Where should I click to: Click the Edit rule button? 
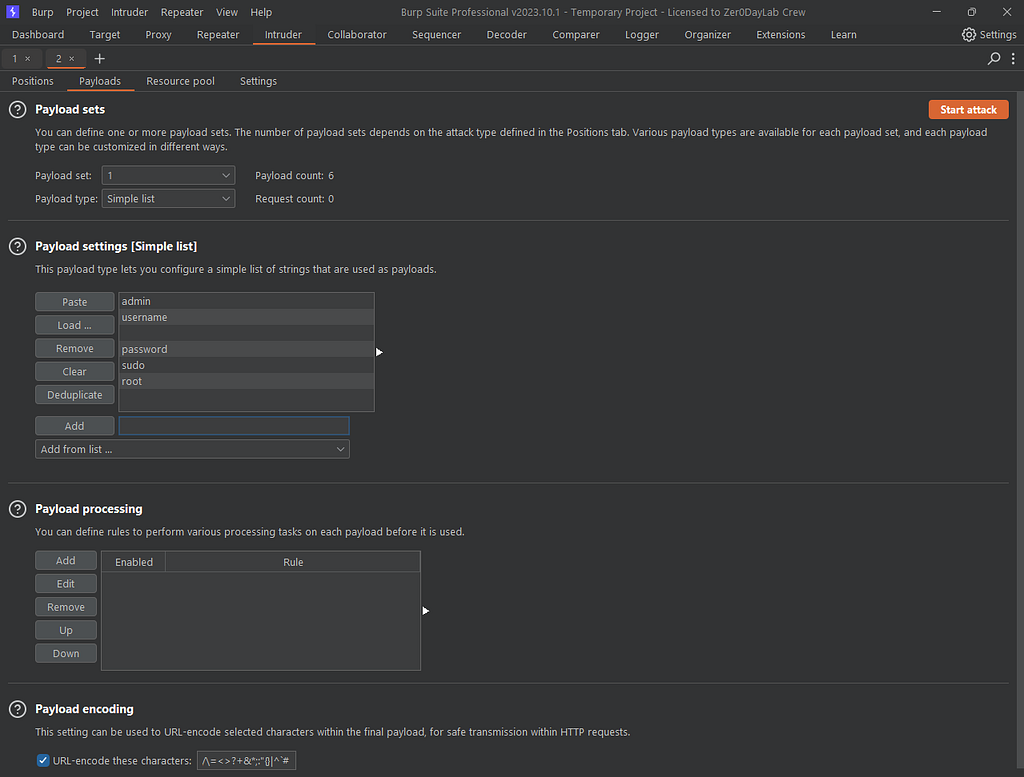pos(66,584)
